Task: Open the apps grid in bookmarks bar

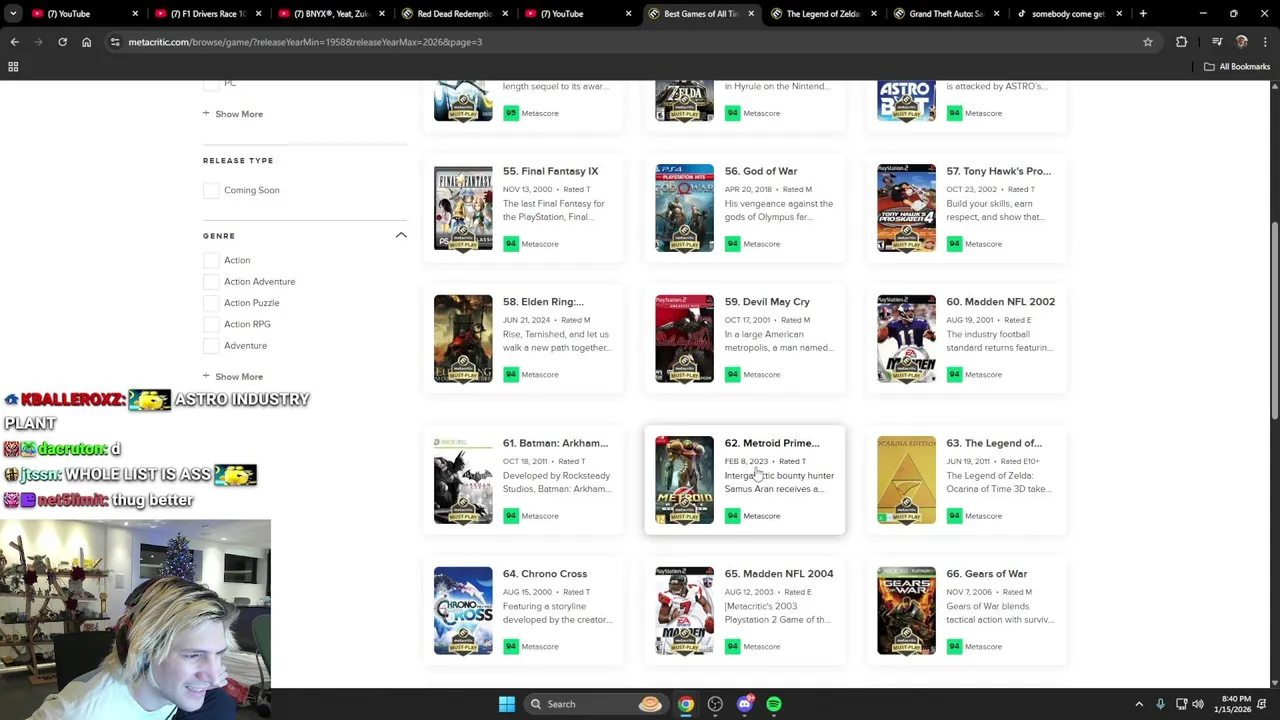Action: click(x=13, y=67)
